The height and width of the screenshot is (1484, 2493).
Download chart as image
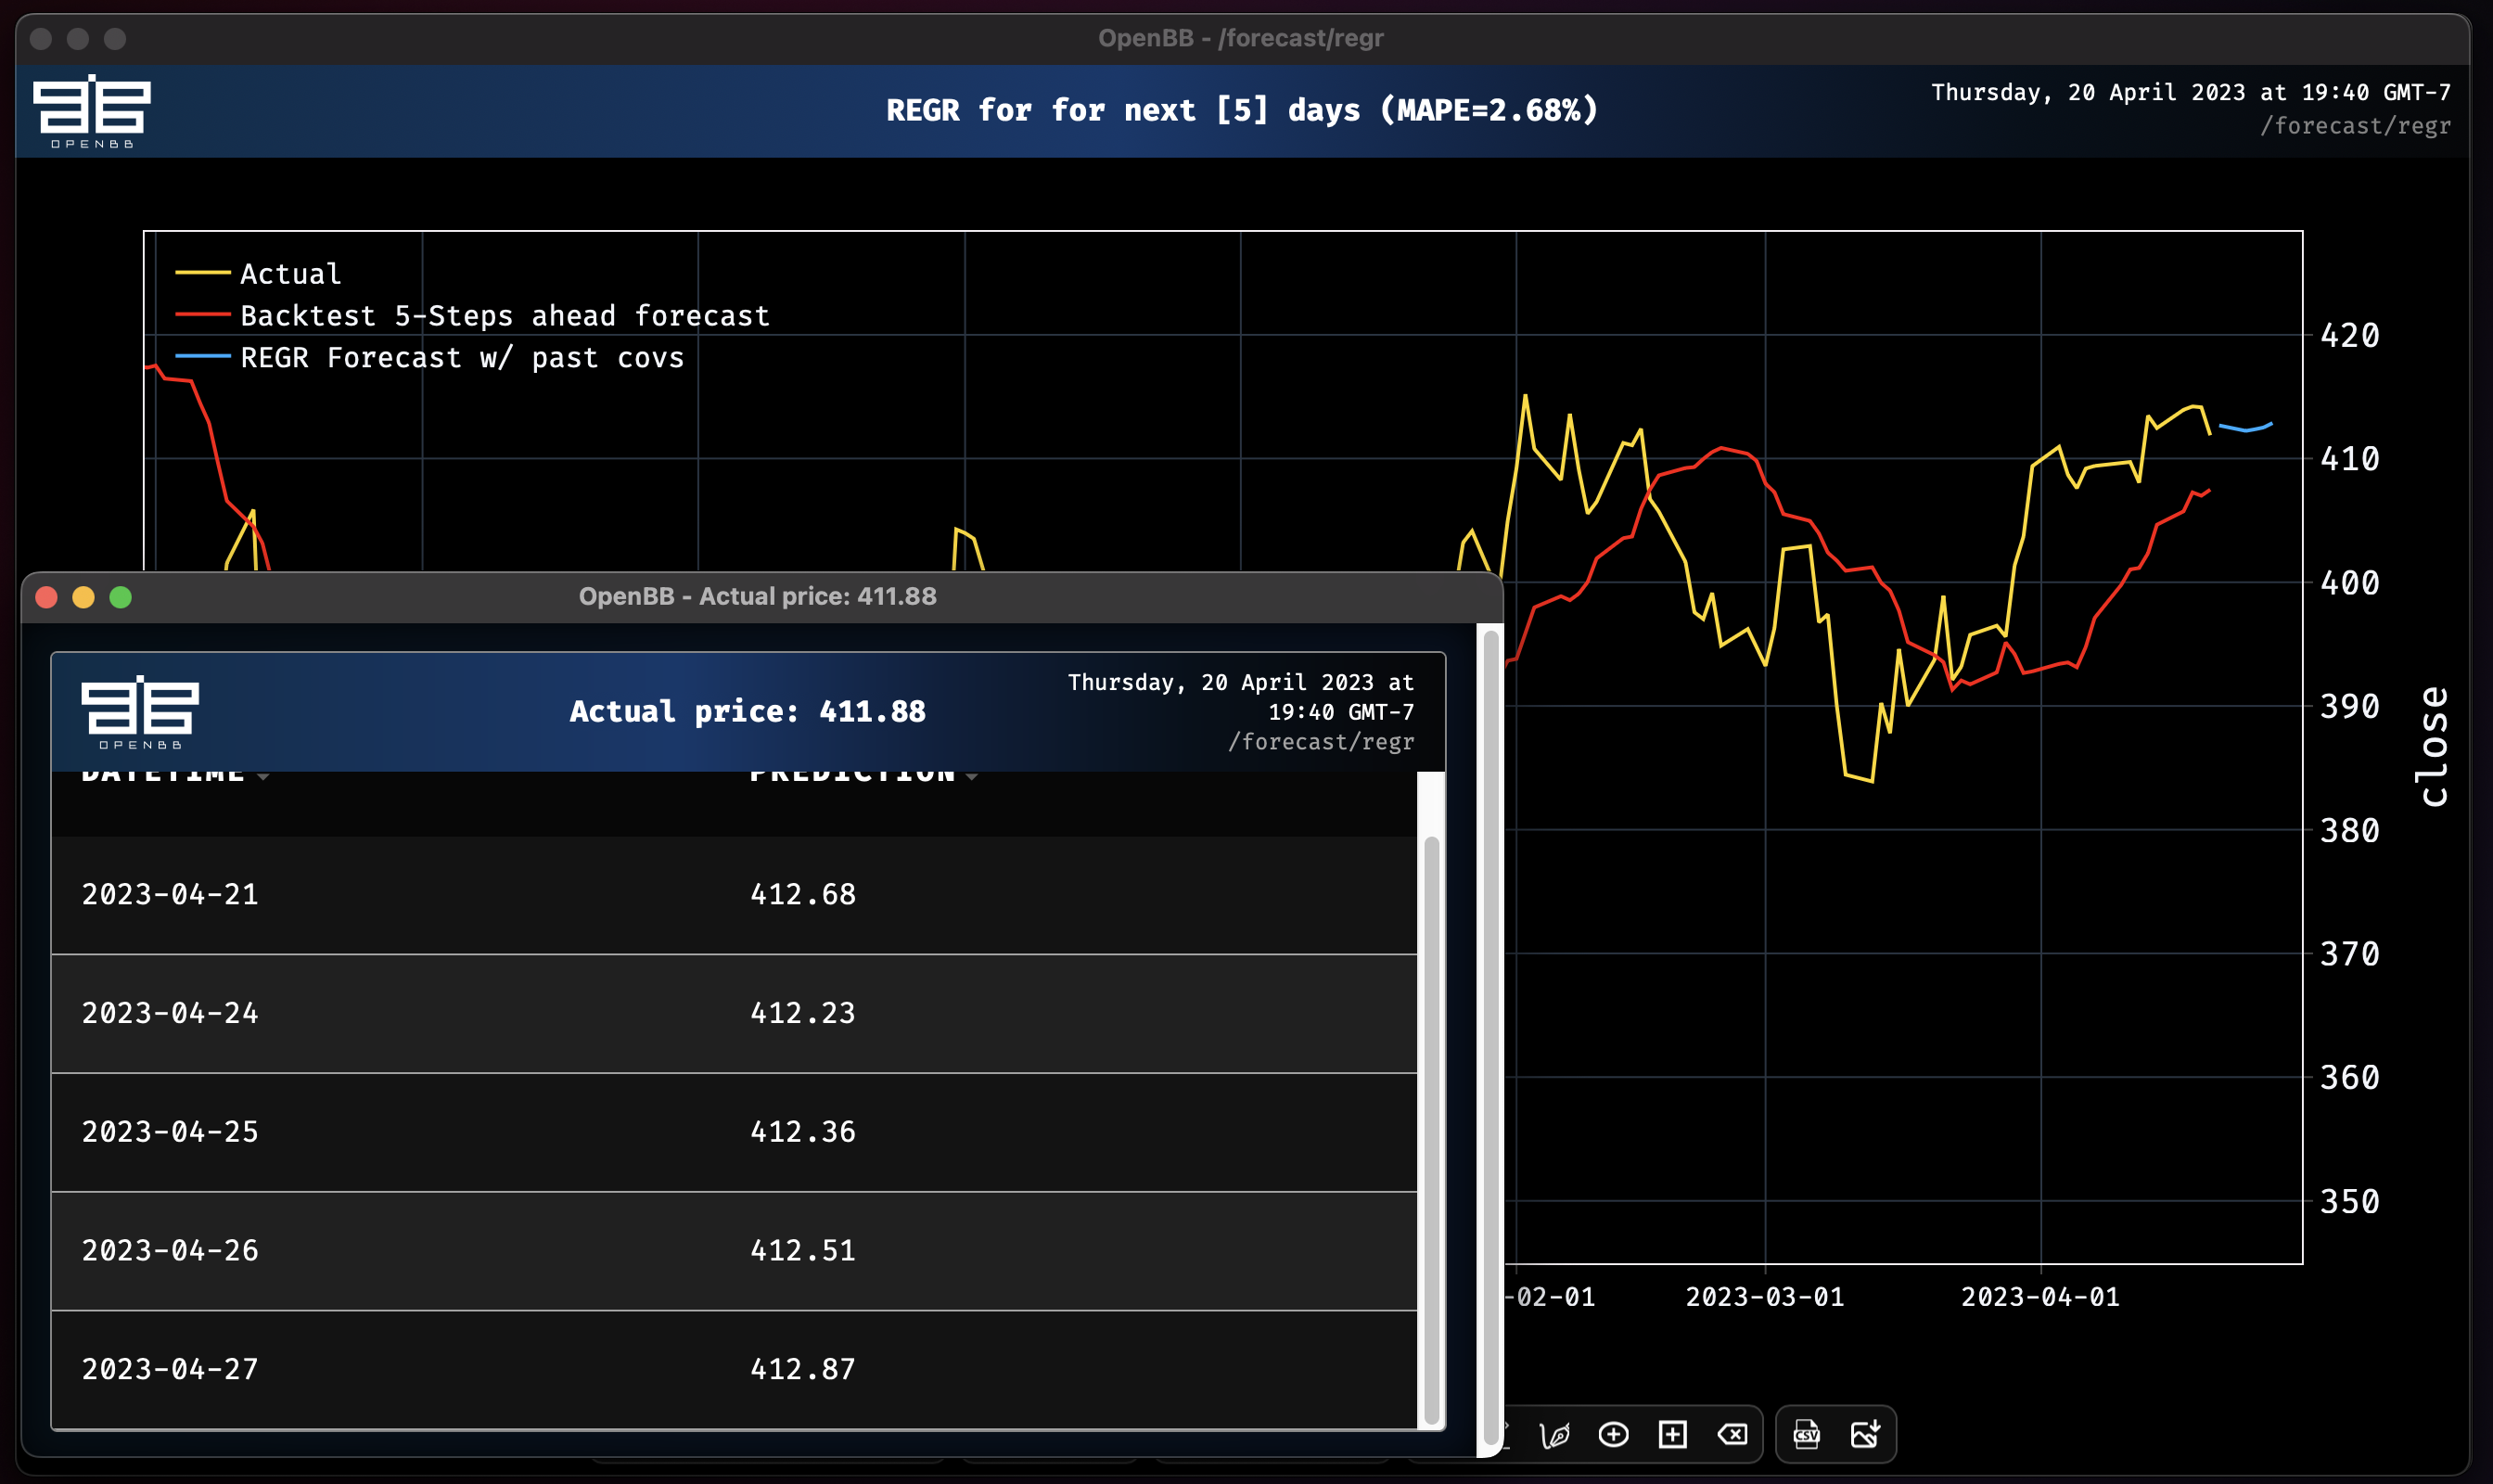tap(1865, 1435)
